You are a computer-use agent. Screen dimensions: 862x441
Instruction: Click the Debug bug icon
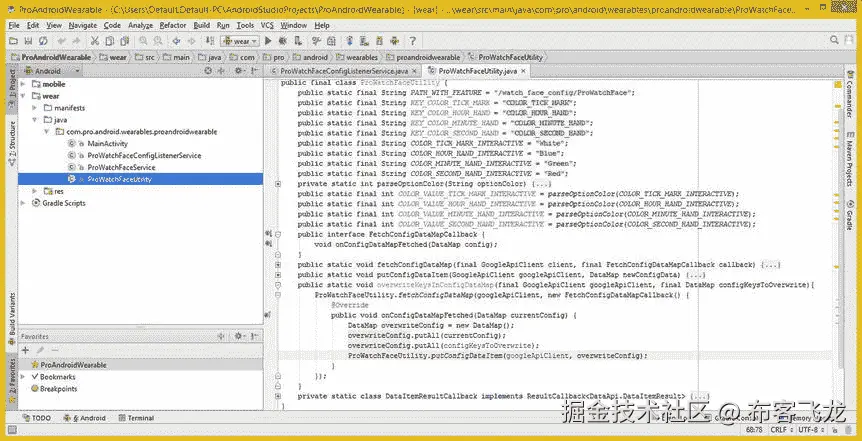(283, 41)
